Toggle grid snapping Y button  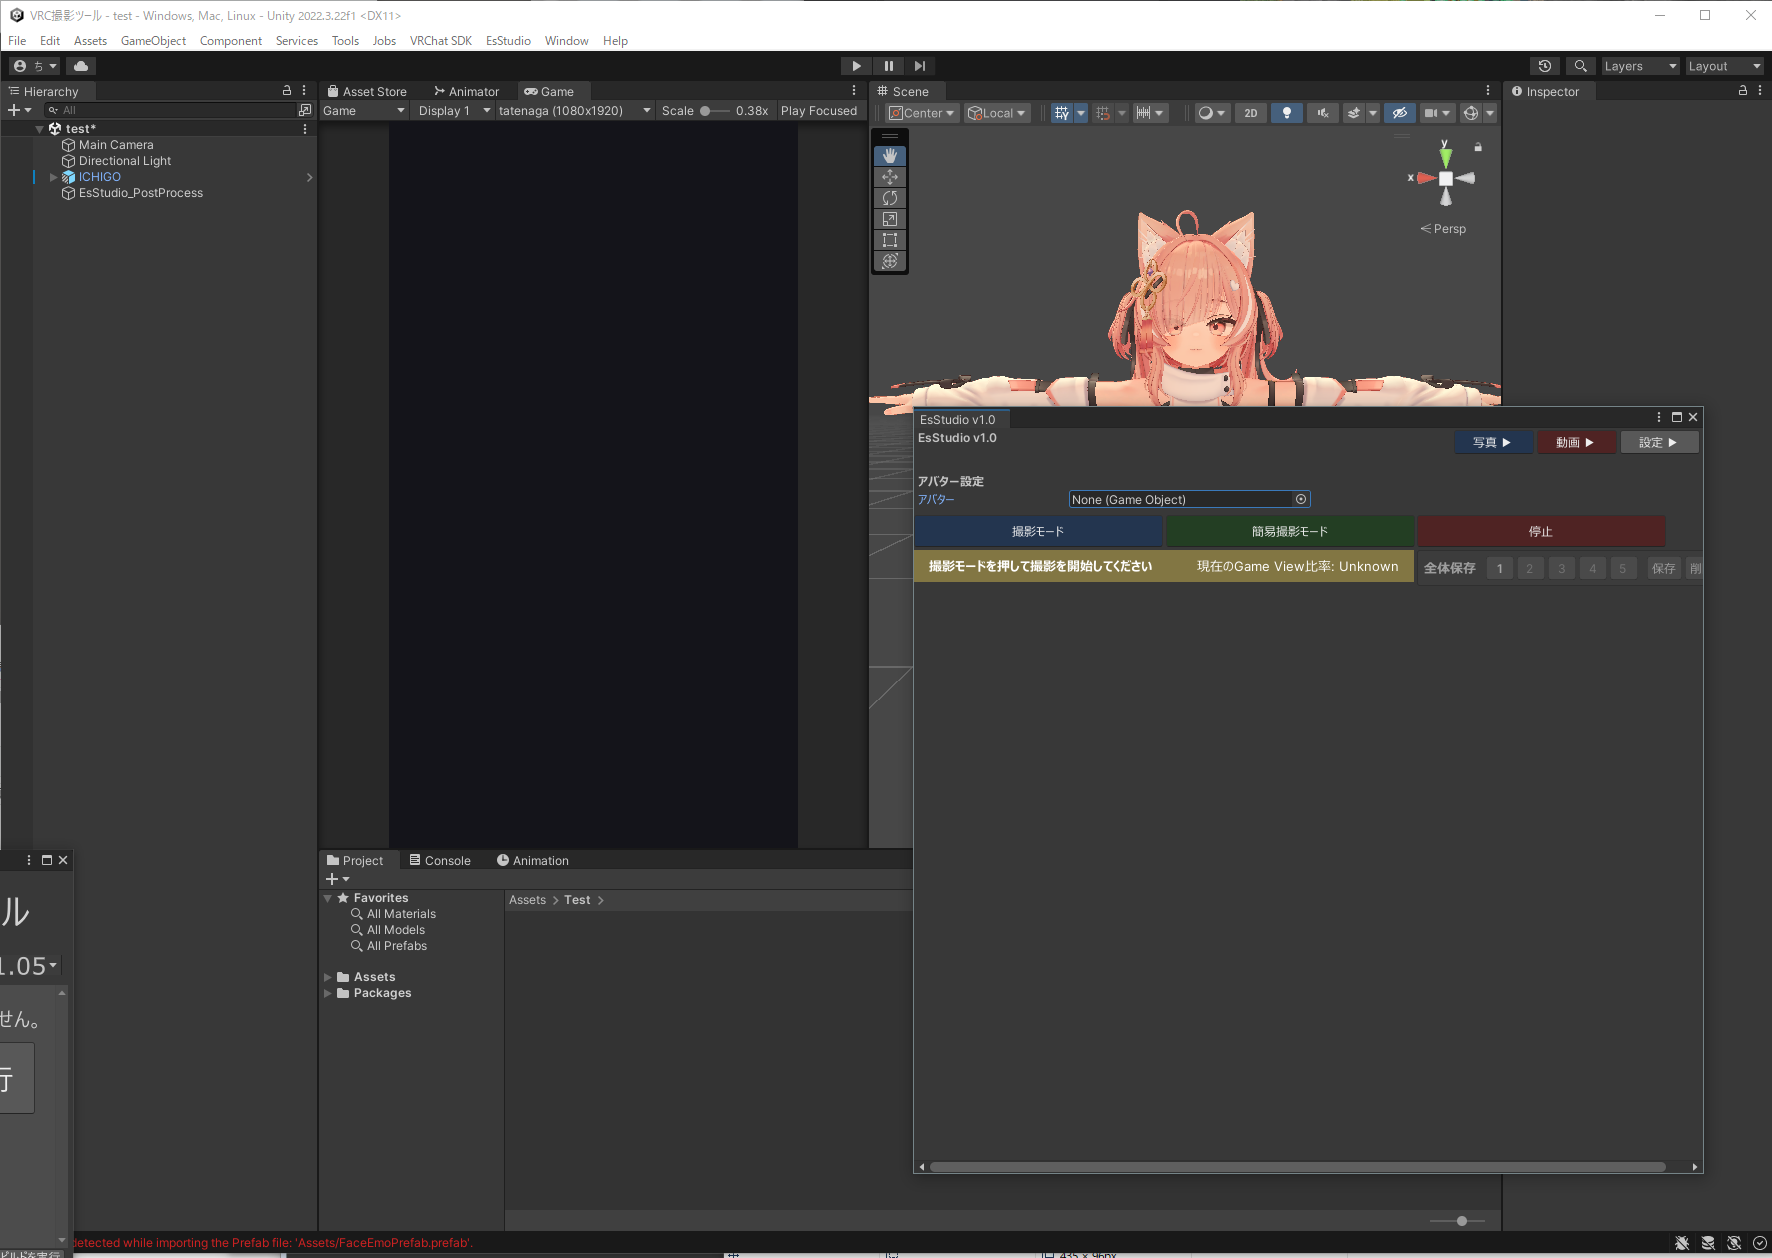(x=1062, y=113)
